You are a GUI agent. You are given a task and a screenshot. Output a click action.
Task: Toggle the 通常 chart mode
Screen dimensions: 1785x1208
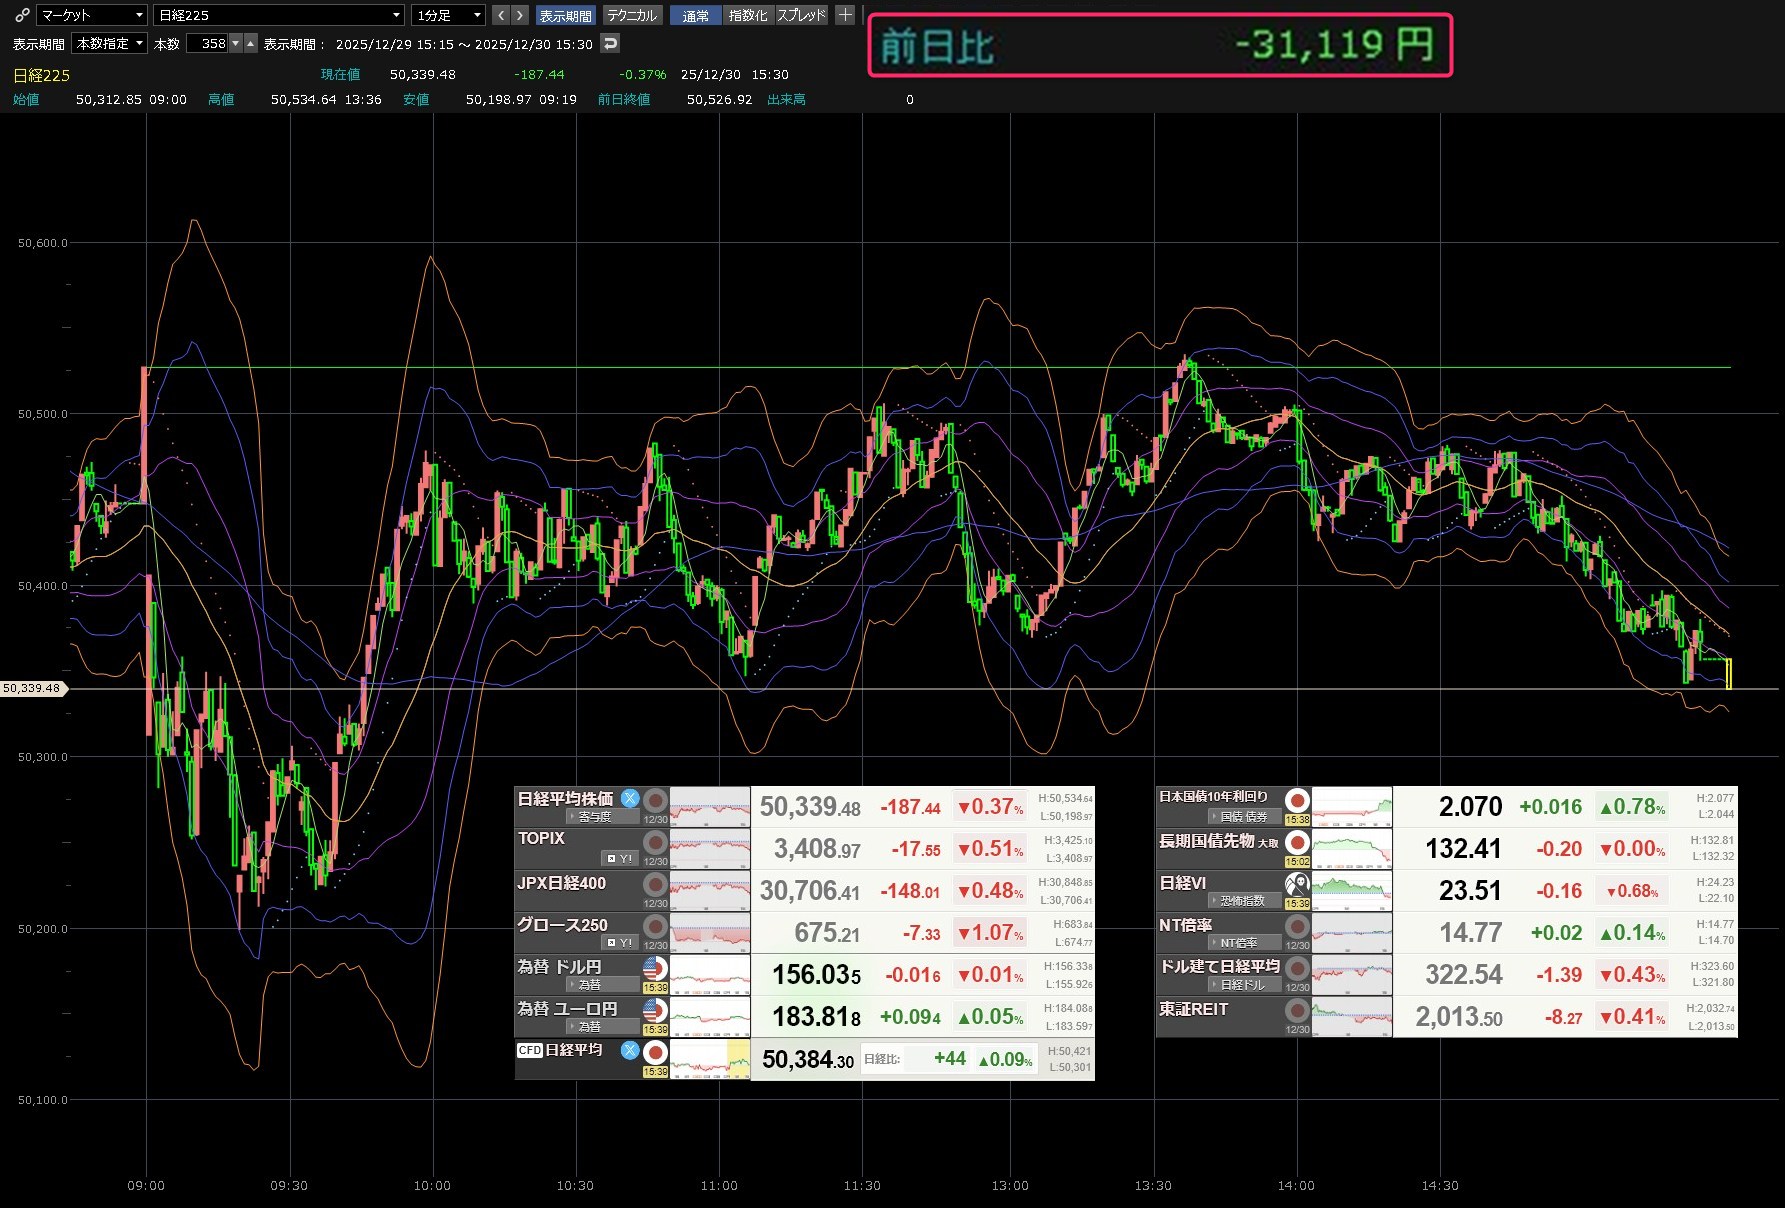695,15
